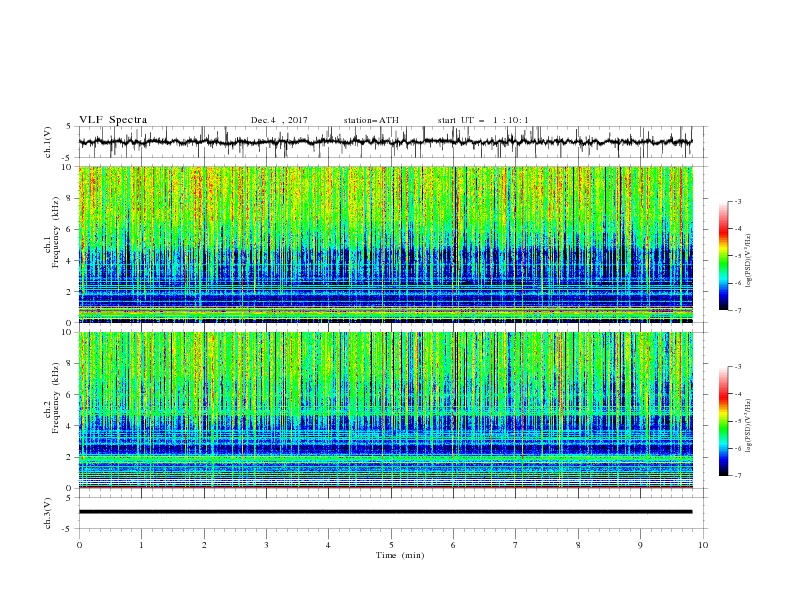This screenshot has width=792, height=612.
Task: Click the "Time (min)" axis label
Action: (400, 555)
